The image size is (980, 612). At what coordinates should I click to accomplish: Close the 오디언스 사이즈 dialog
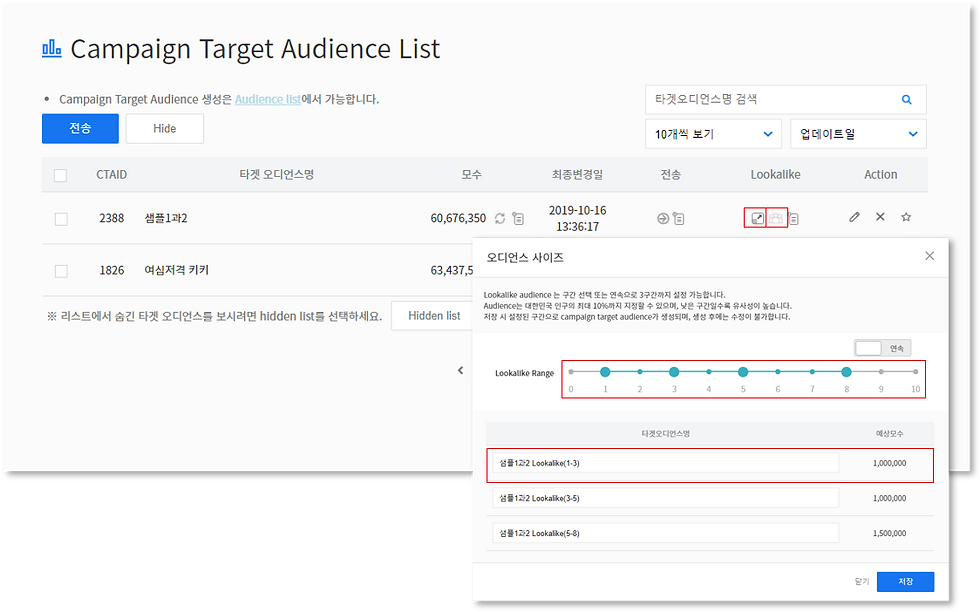929,256
